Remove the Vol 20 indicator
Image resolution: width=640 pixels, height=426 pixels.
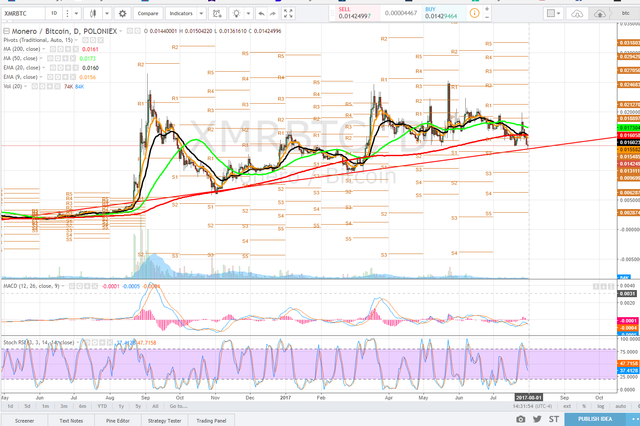click(58, 87)
